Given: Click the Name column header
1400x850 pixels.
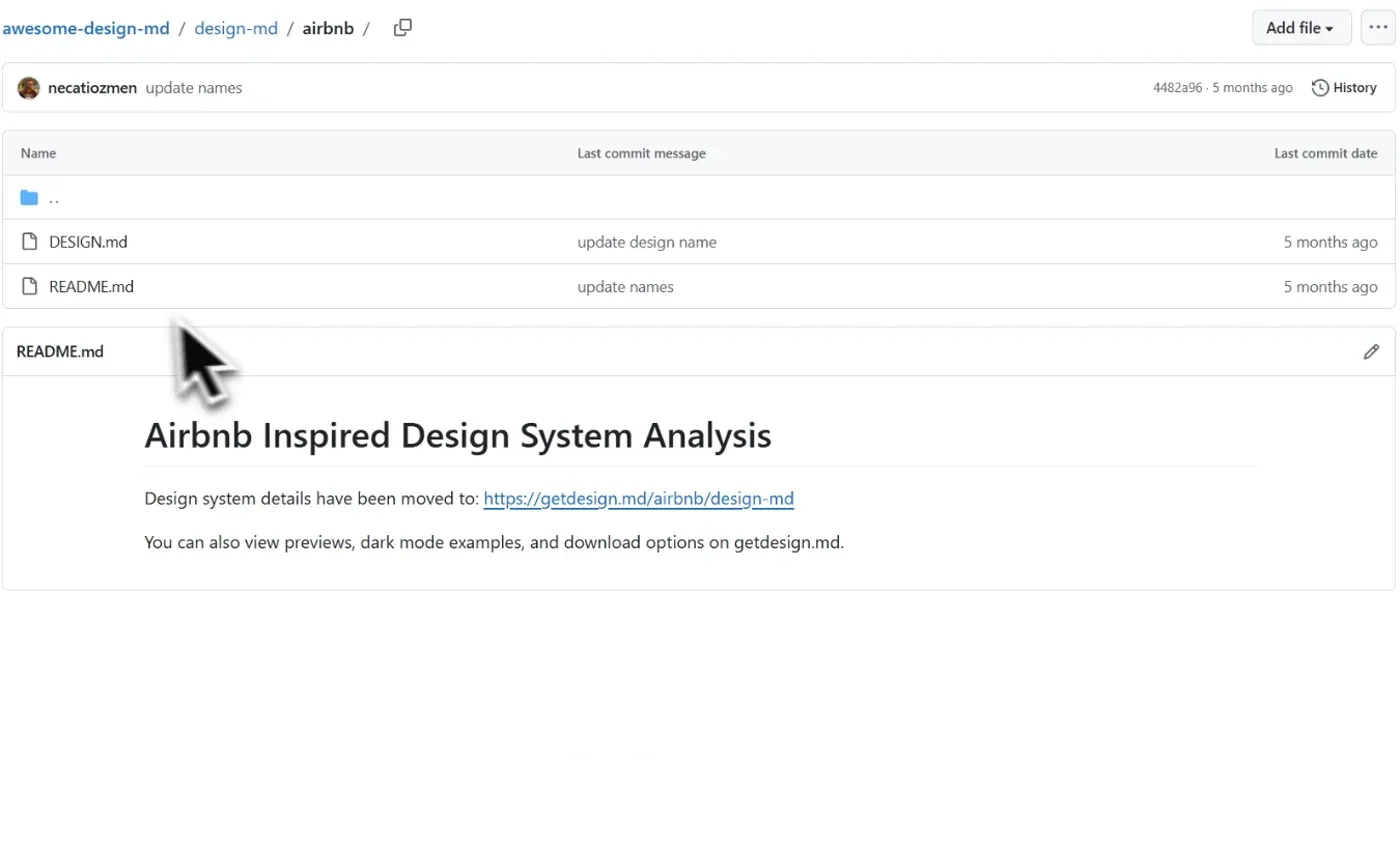Looking at the screenshot, I should click(38, 153).
